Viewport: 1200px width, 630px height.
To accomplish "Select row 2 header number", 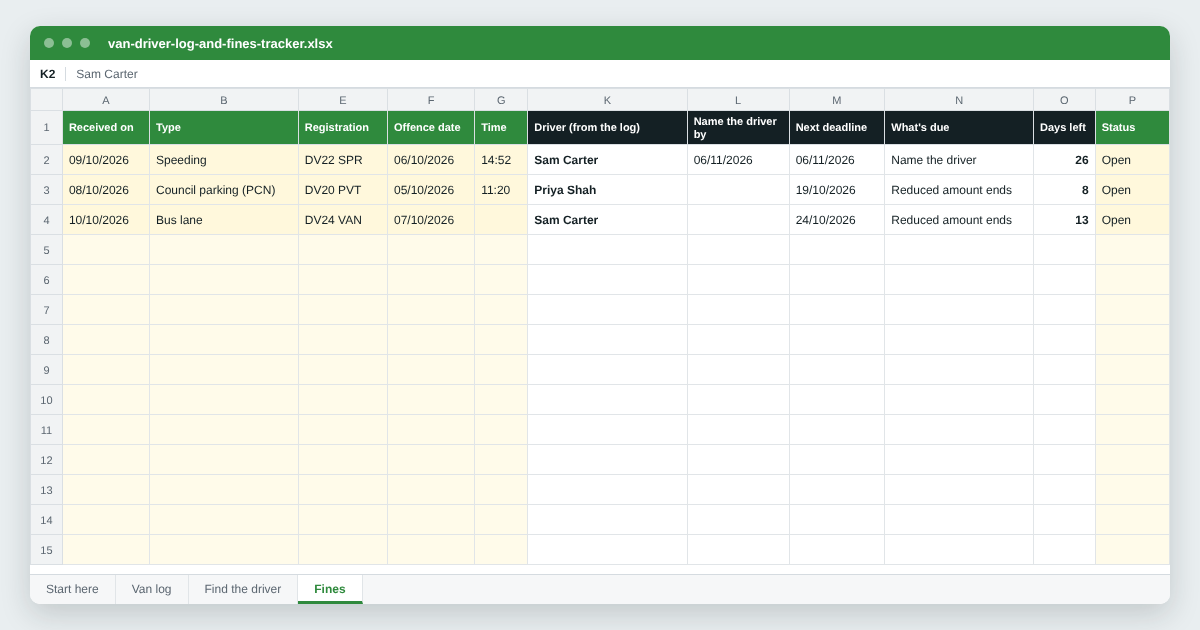I will tap(46, 160).
